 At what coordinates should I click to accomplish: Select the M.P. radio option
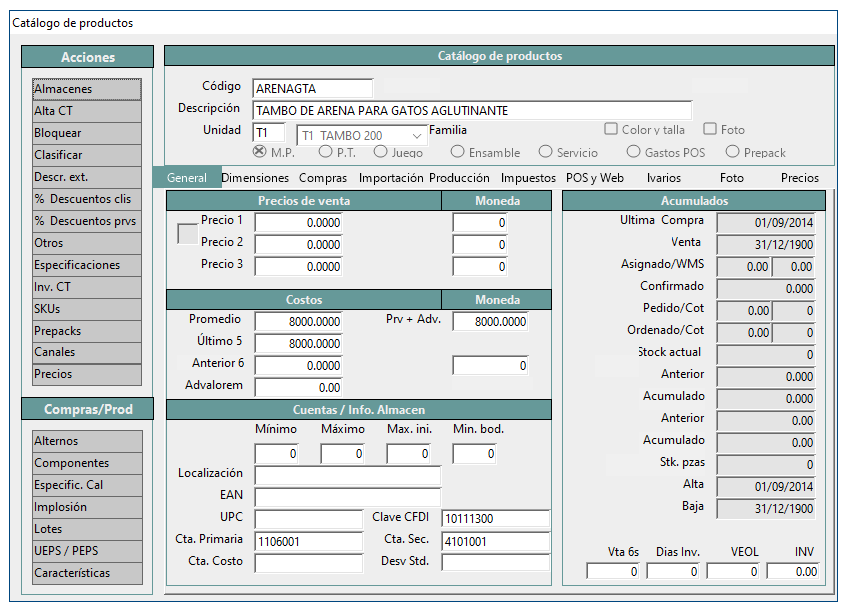pyautogui.click(x=259, y=151)
